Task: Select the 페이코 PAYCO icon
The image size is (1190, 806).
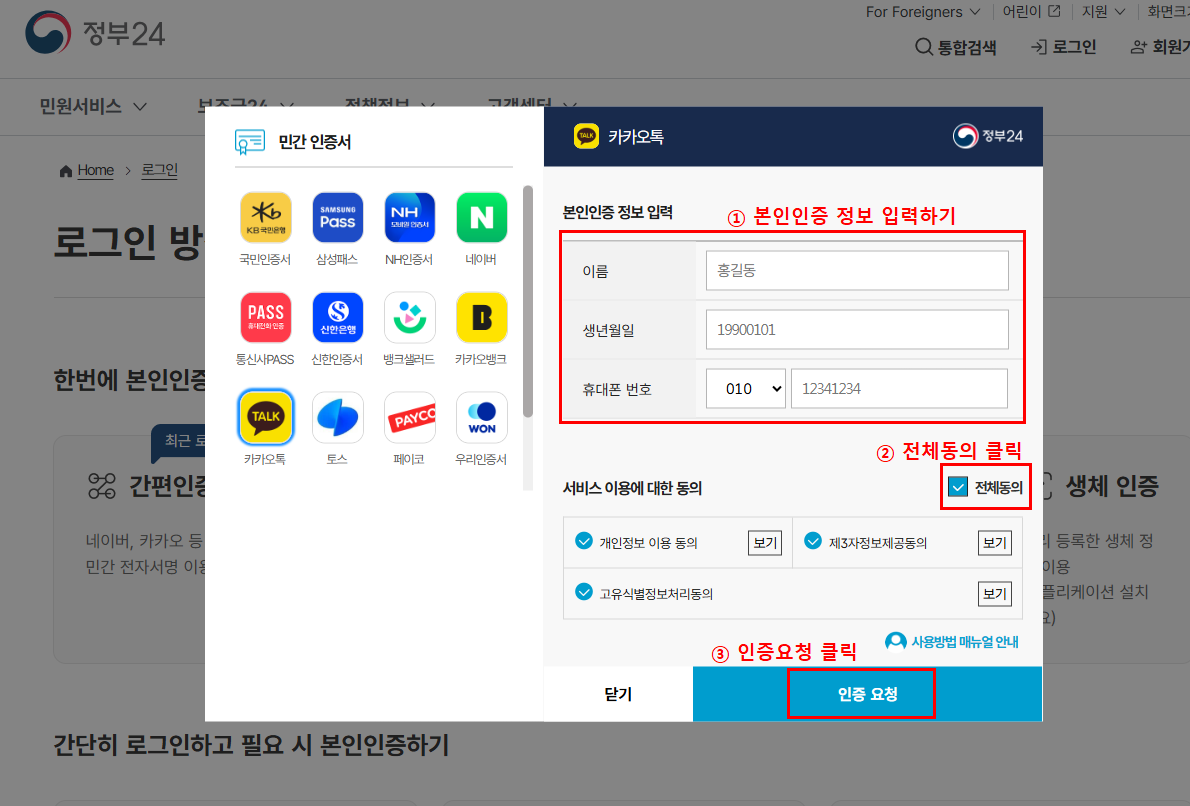Action: [409, 417]
